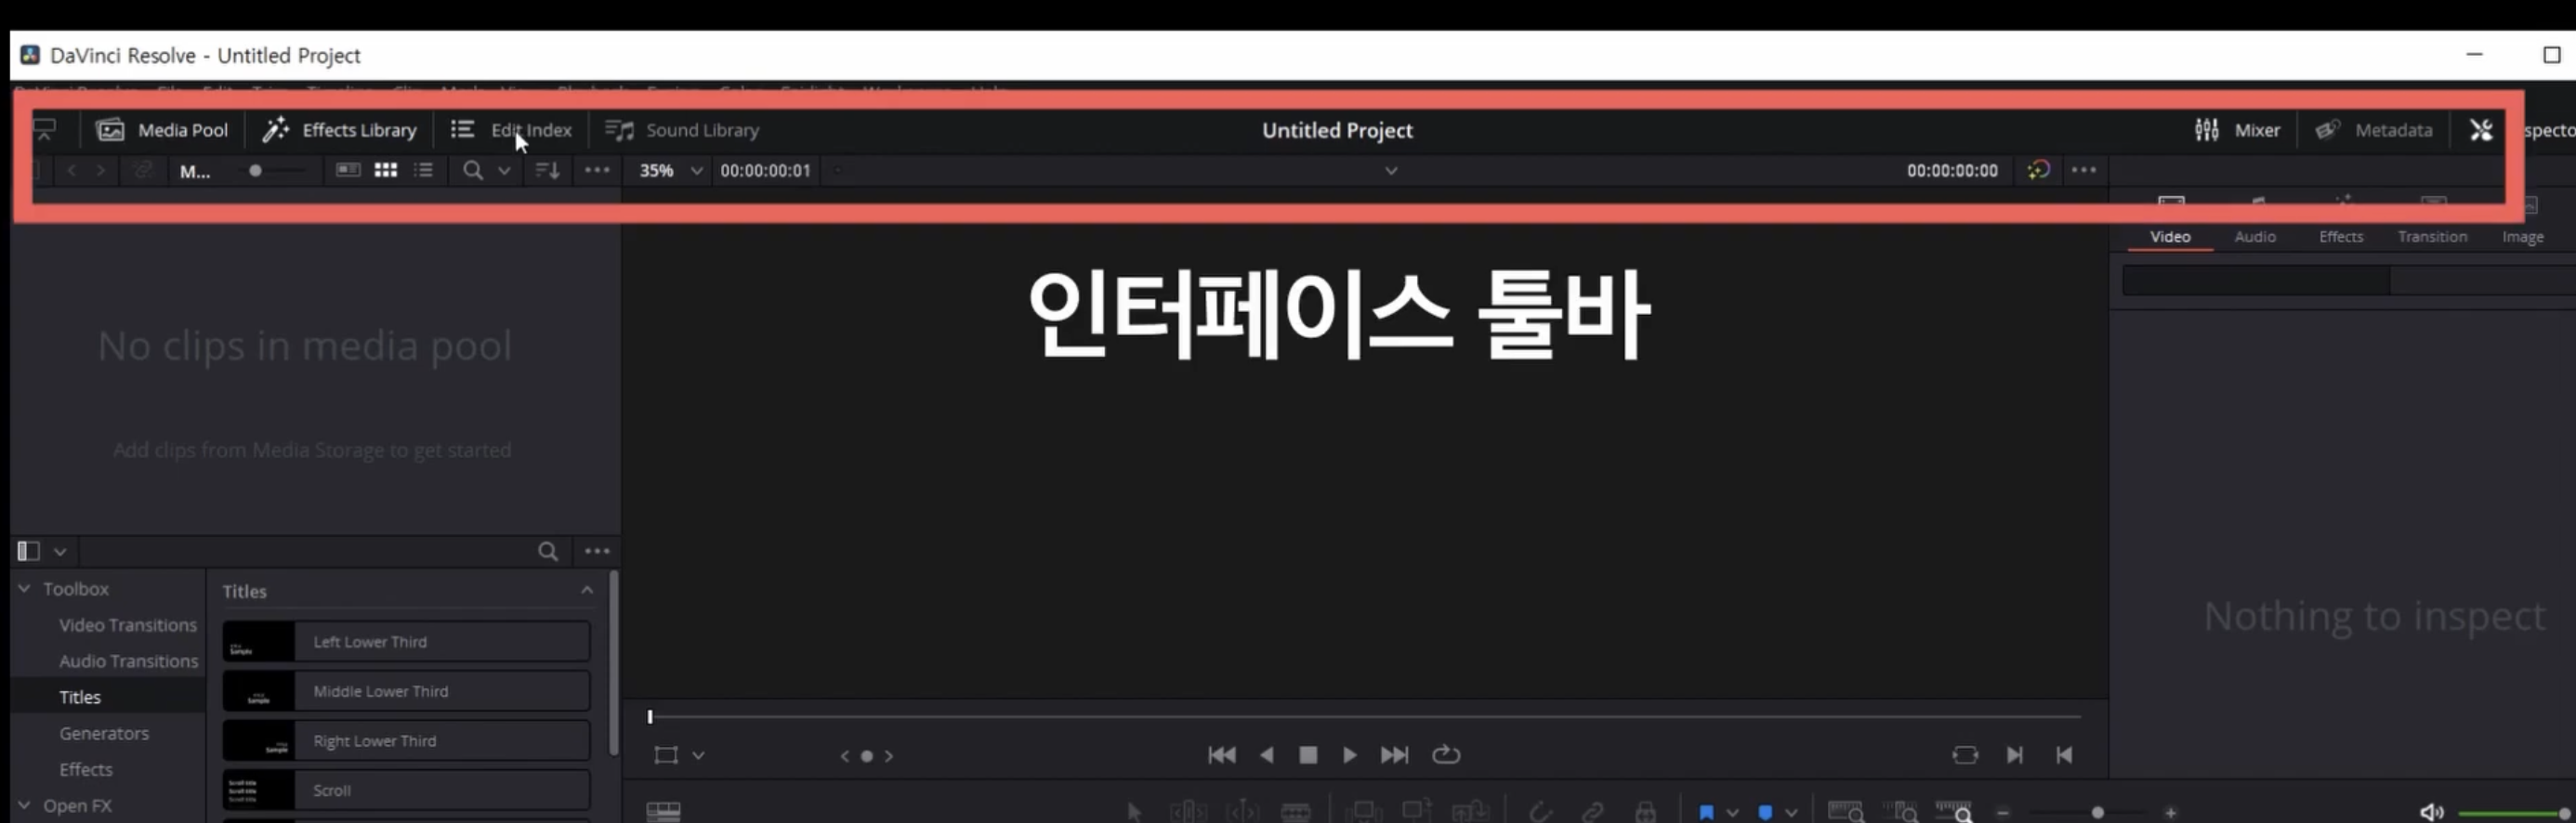Viewport: 2576px width, 823px height.
Task: Collapse the Toolbox tree
Action: 24,588
